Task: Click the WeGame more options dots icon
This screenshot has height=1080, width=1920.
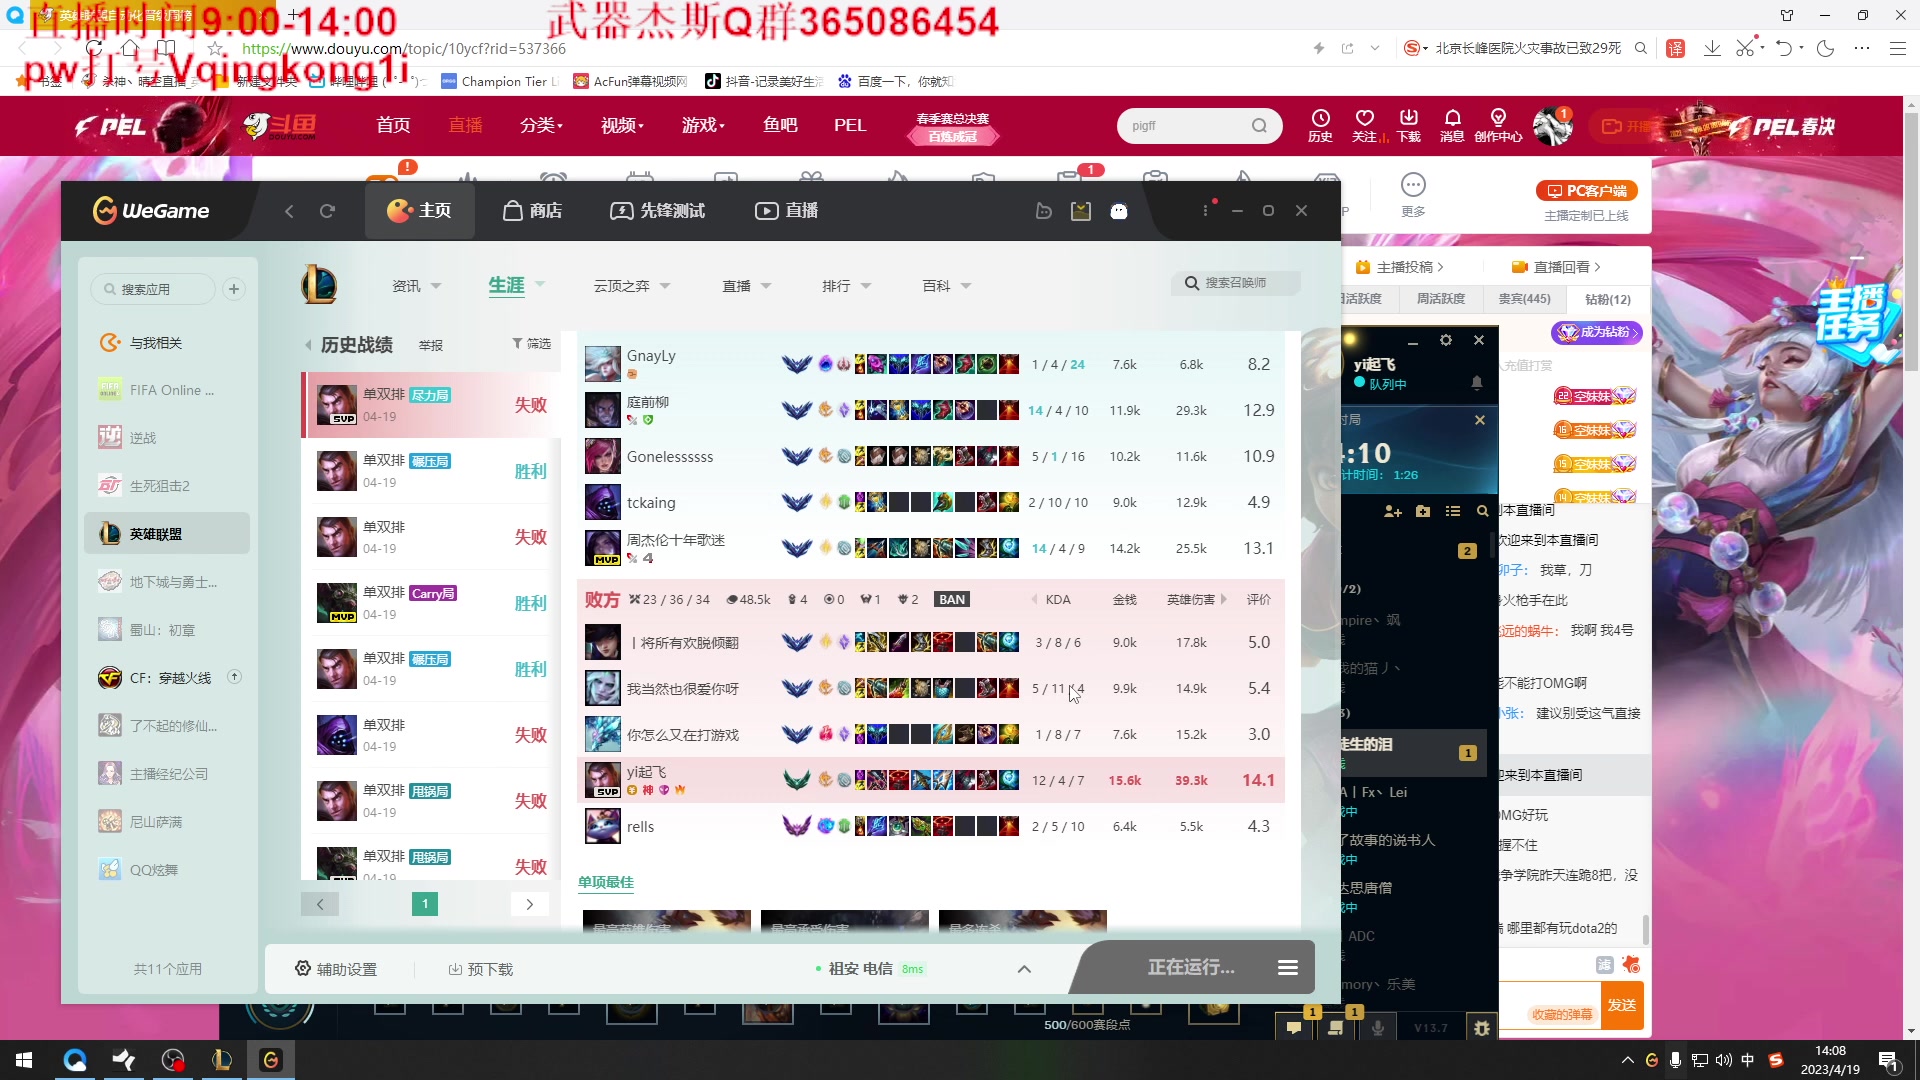Action: point(1205,211)
